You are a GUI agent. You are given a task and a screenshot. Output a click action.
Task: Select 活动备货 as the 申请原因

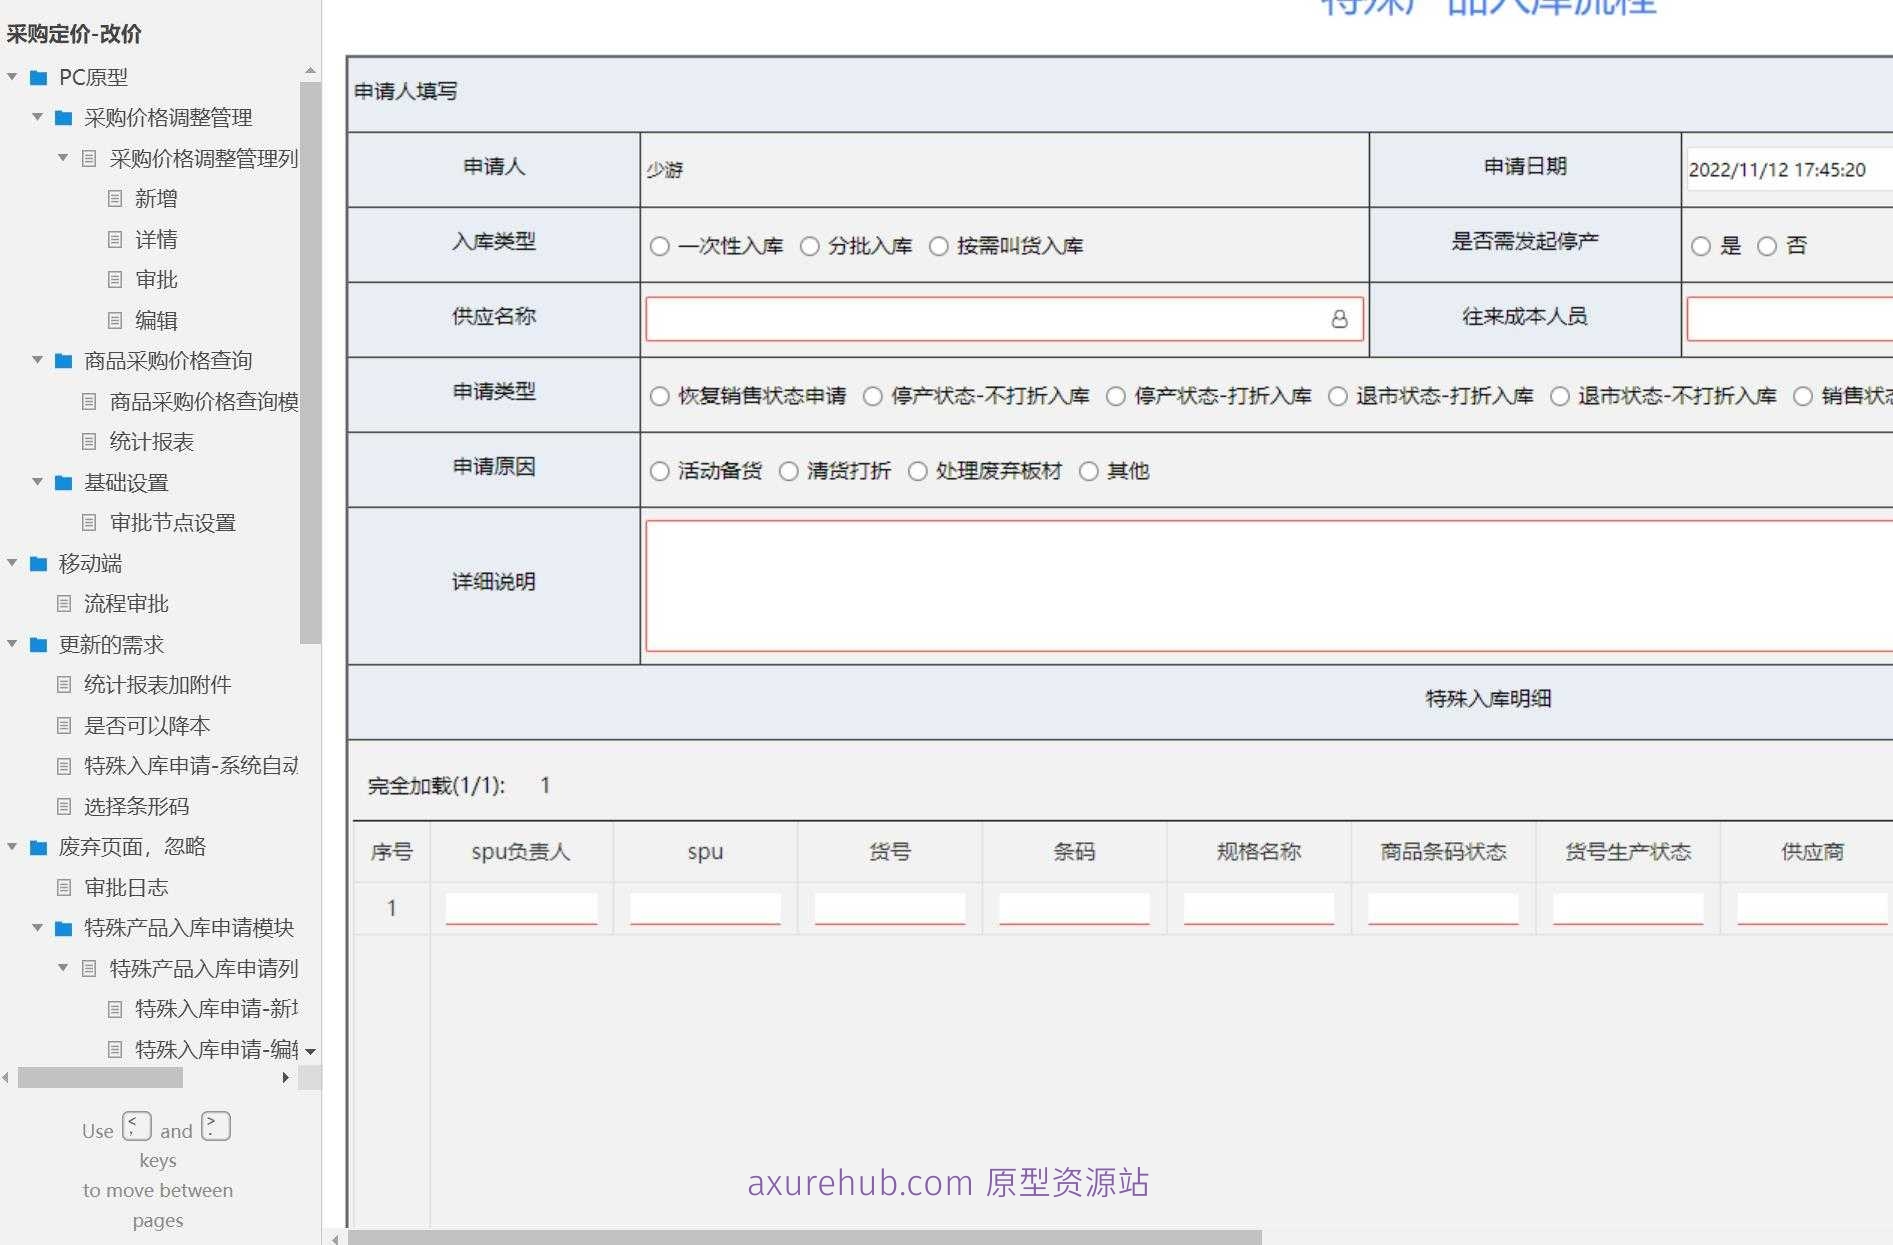coord(659,470)
